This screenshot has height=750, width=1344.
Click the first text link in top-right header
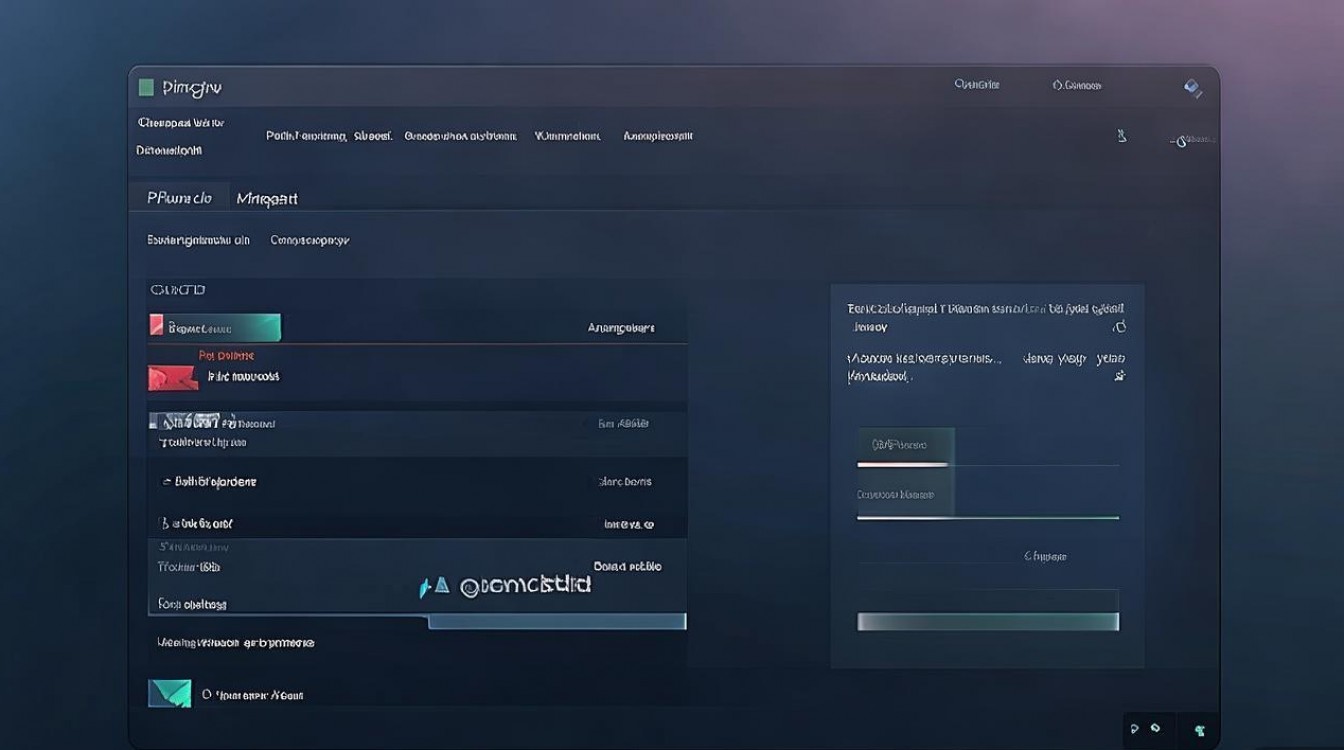pos(977,86)
